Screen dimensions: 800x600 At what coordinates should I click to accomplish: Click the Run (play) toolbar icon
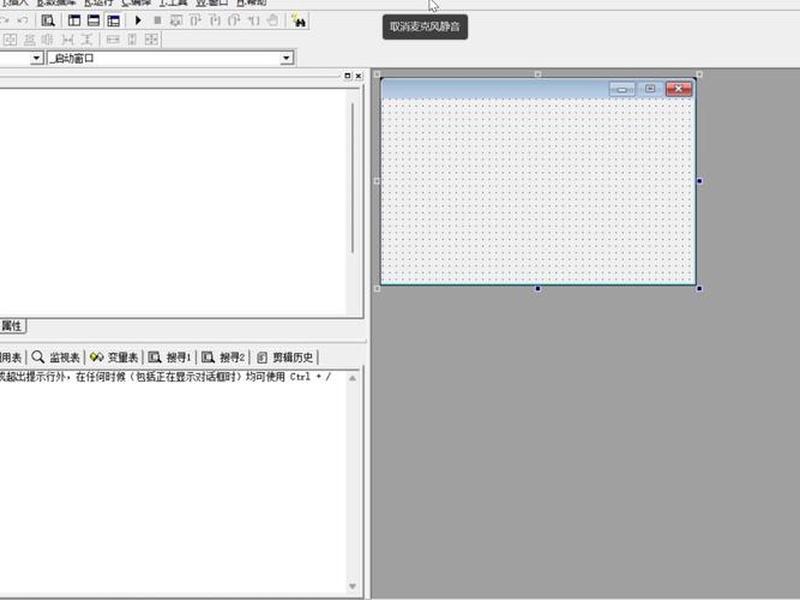pyautogui.click(x=138, y=21)
